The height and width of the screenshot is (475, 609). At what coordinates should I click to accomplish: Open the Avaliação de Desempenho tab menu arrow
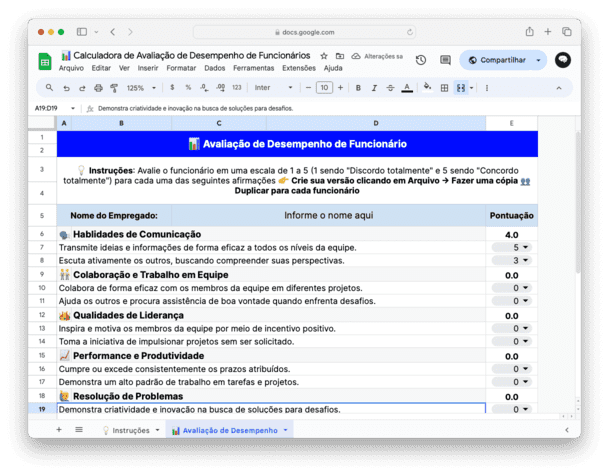click(285, 430)
